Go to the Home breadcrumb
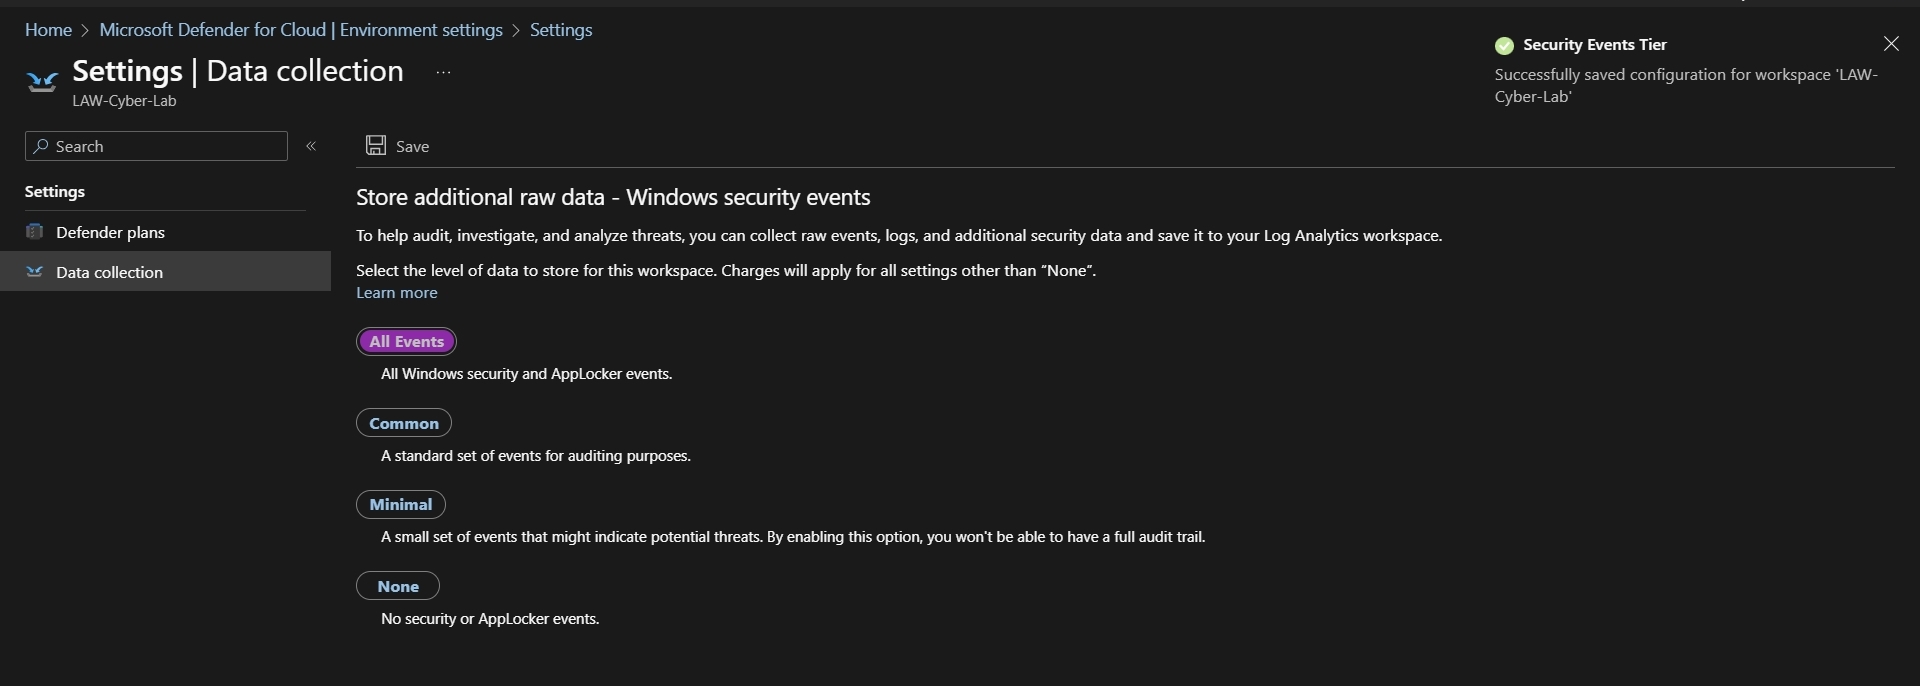This screenshot has height=686, width=1920. point(48,30)
